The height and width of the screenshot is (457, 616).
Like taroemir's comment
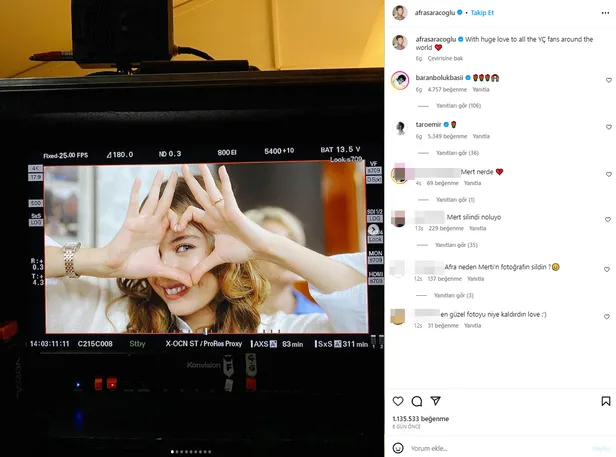click(x=608, y=128)
